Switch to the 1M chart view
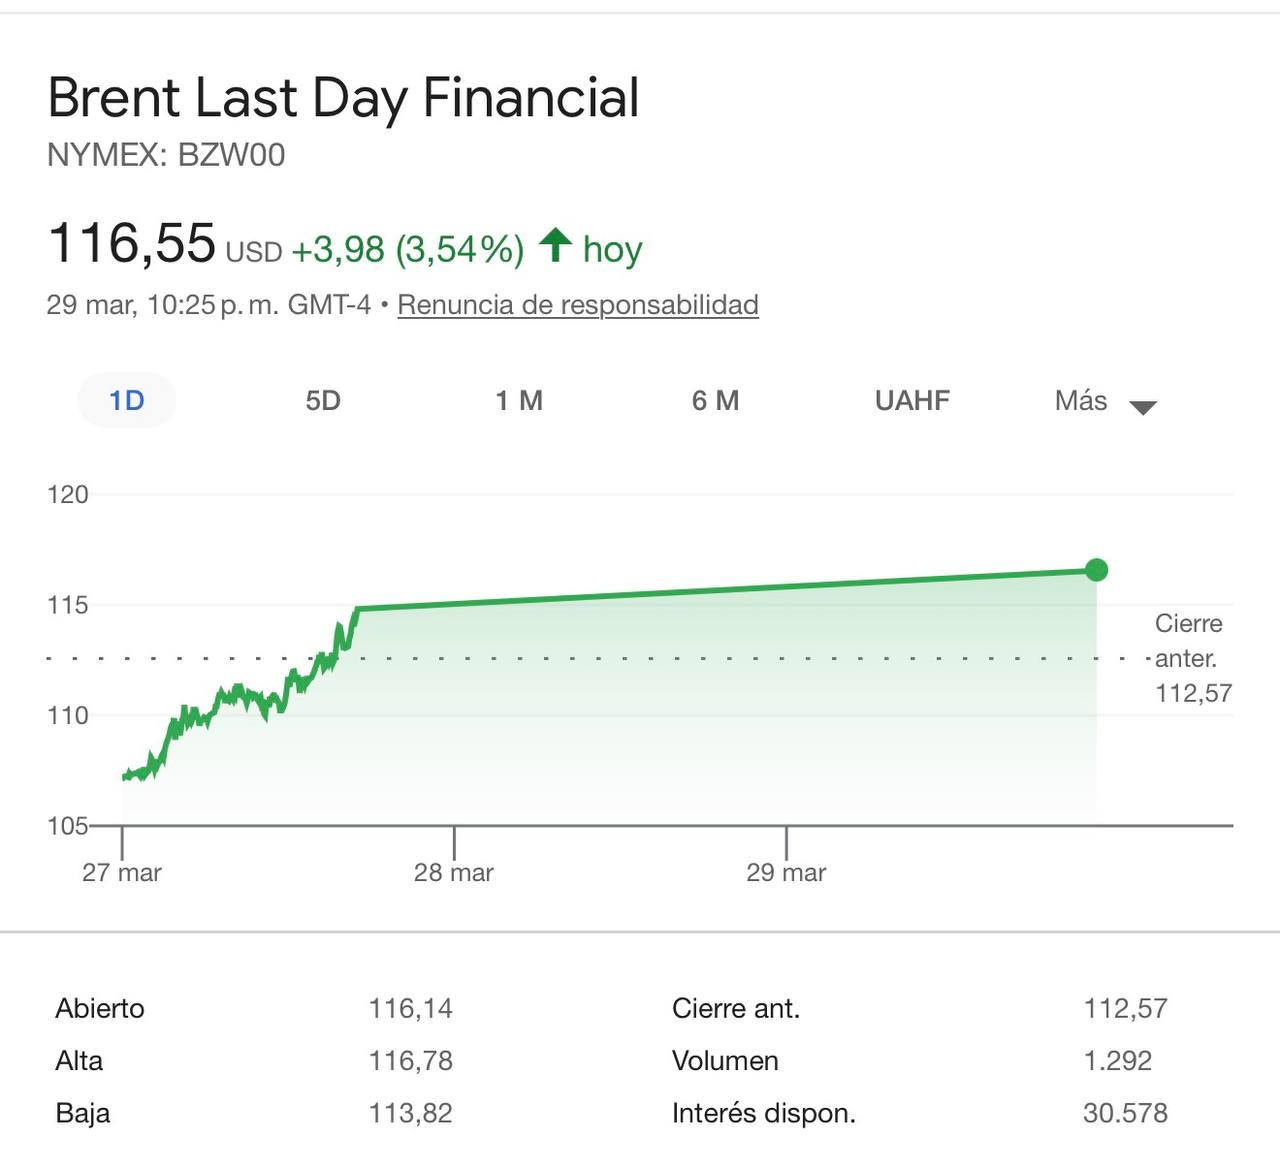Screen dimensions: 1280x1168 pos(519,400)
